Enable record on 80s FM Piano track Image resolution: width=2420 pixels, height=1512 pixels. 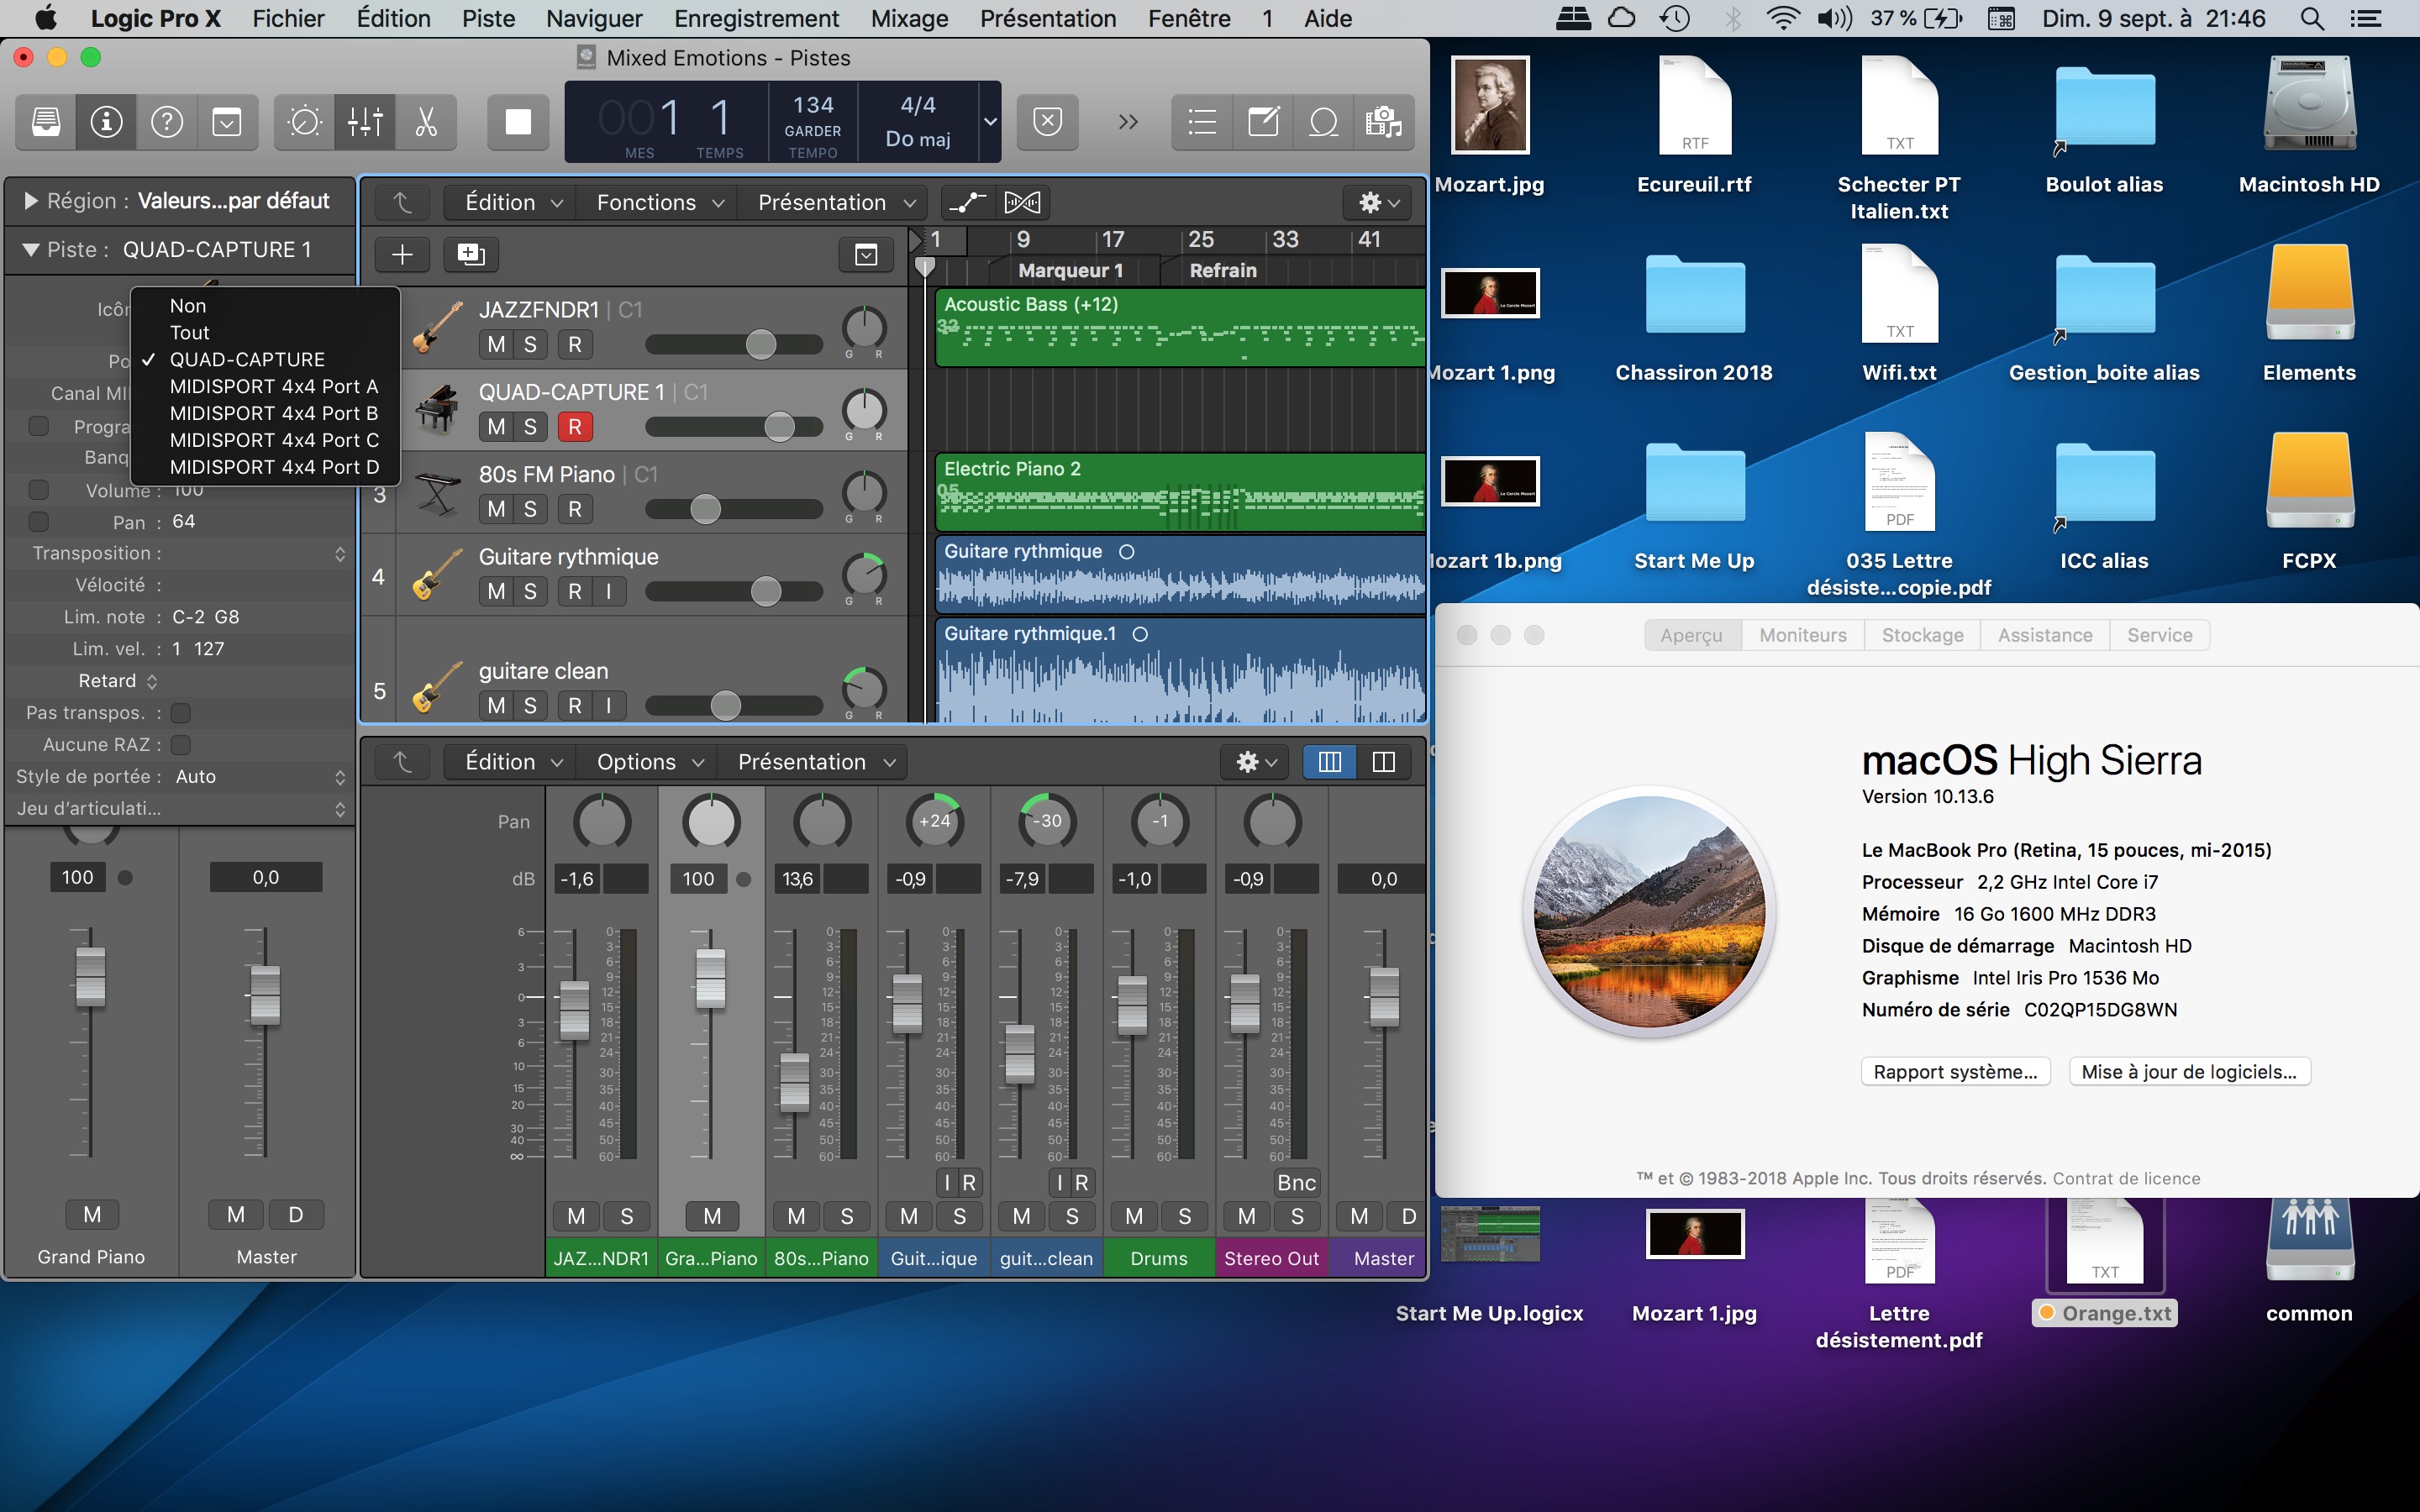point(575,509)
